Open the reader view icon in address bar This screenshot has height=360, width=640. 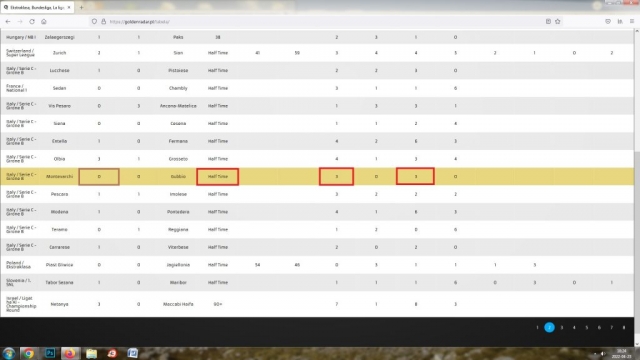coord(548,22)
